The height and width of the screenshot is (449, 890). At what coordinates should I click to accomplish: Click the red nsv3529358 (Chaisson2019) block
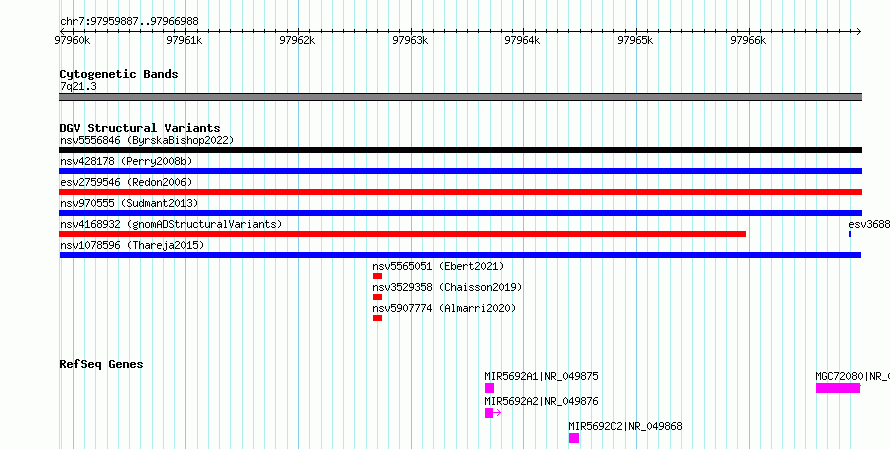point(377,297)
